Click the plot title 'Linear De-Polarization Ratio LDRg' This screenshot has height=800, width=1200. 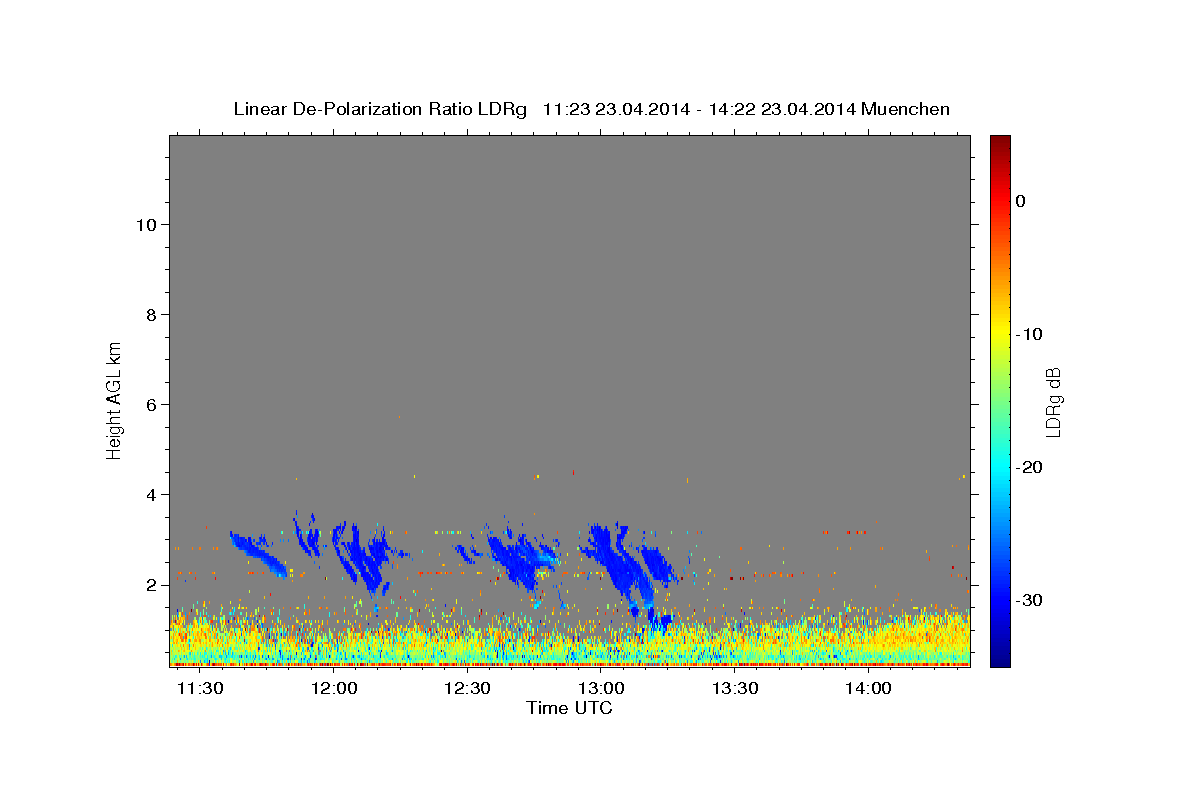(380, 109)
